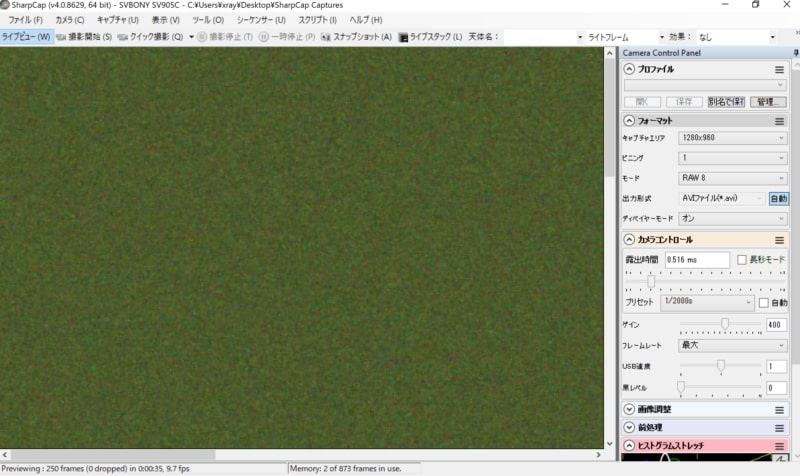Click the 別名で保存 profile button
This screenshot has width=800, height=476.
coord(725,102)
